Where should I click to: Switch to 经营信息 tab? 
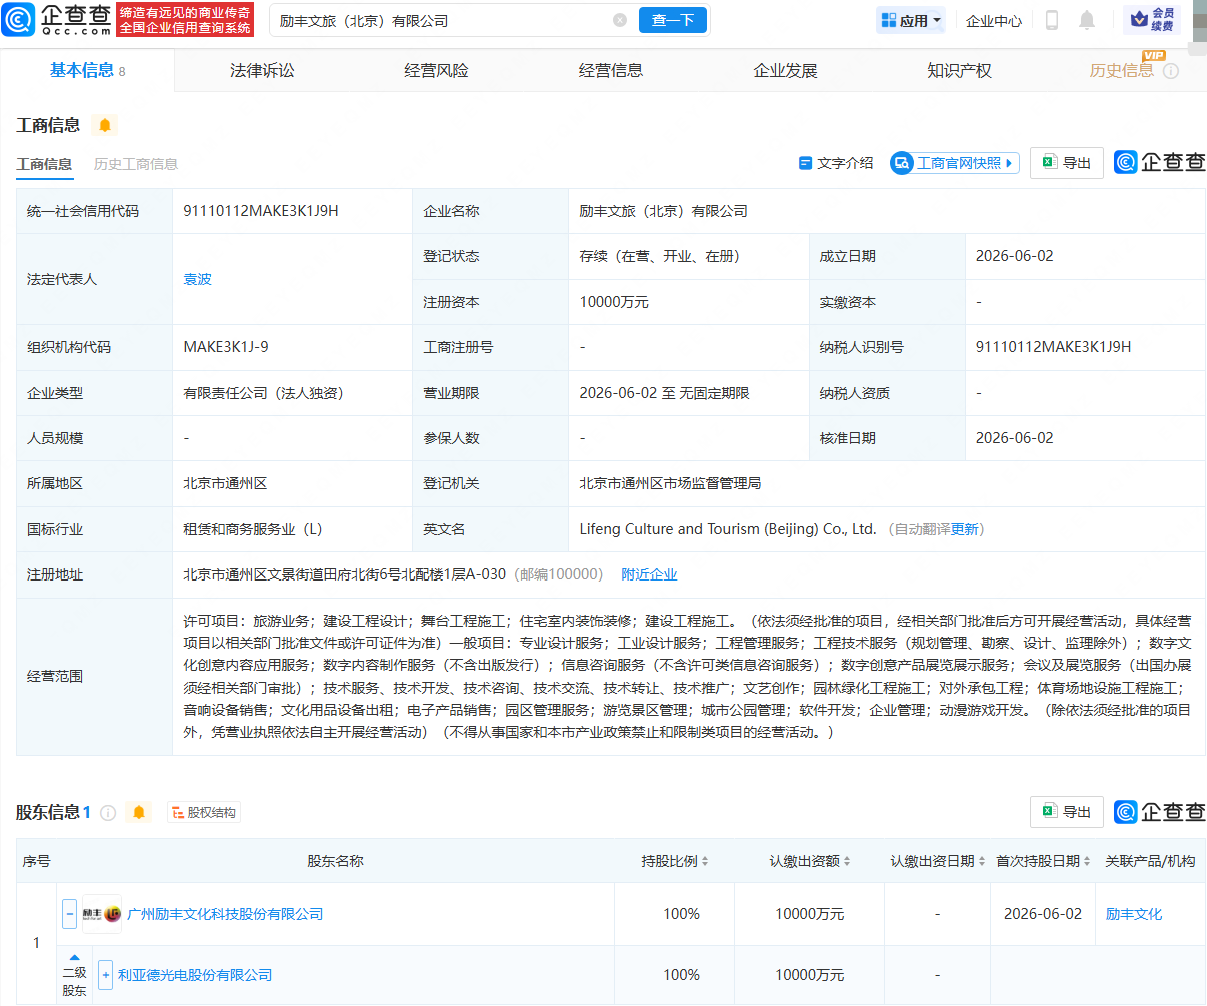(x=611, y=70)
